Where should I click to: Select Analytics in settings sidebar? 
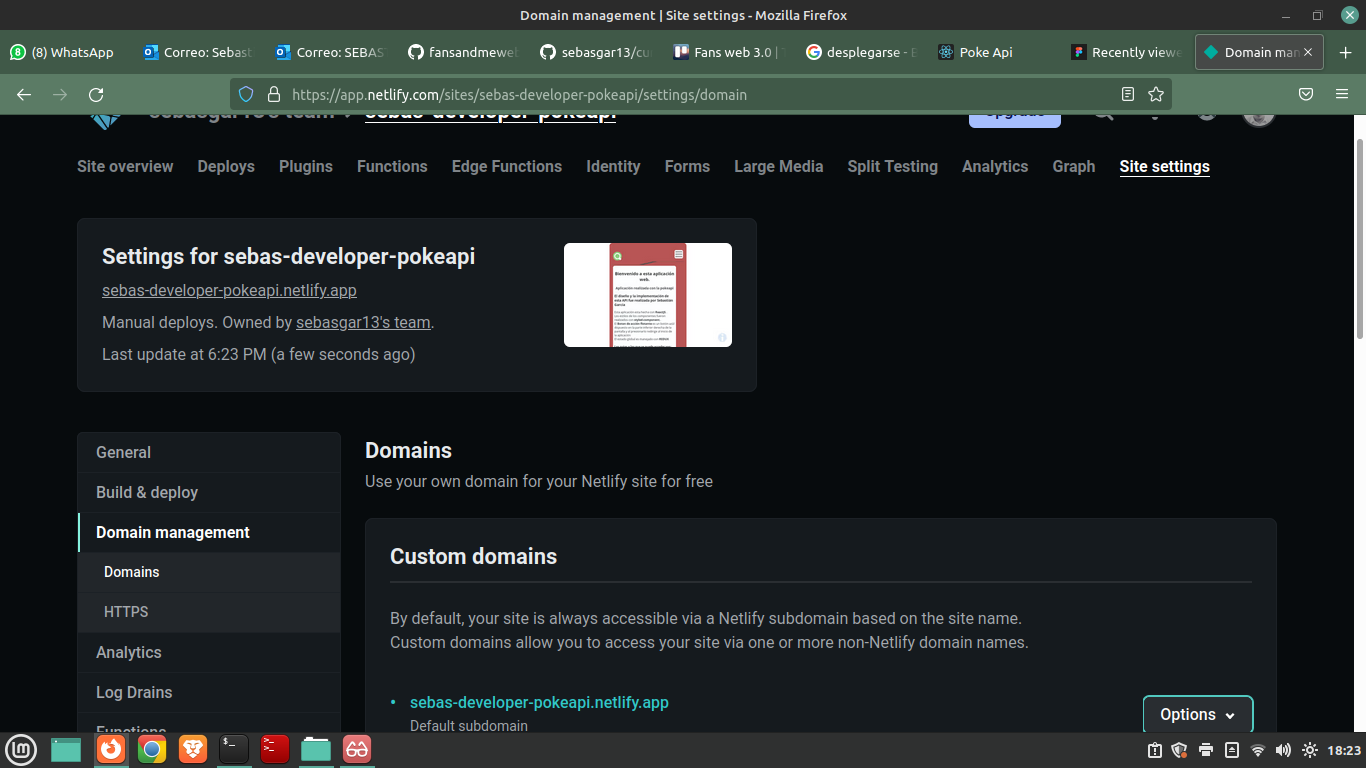209,652
